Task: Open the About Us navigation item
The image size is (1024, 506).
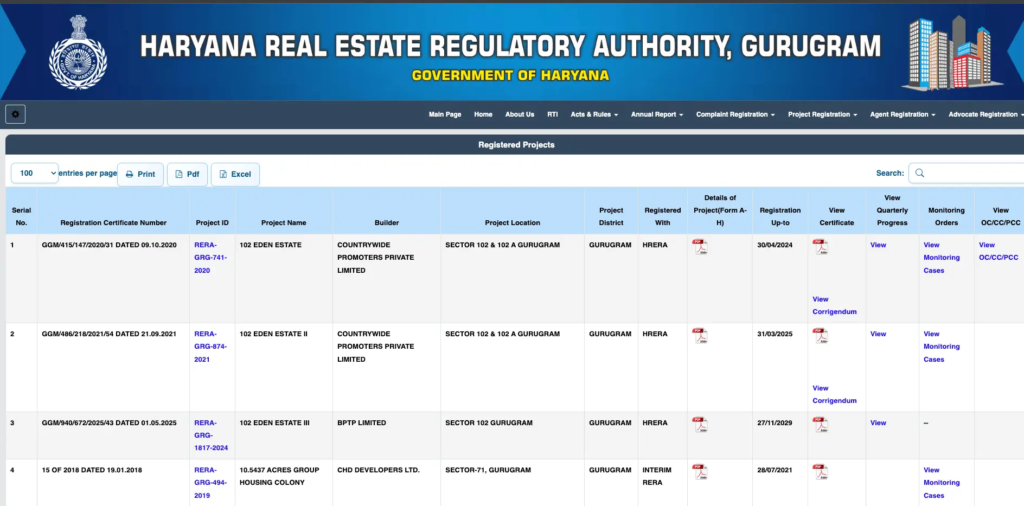Action: [x=520, y=114]
